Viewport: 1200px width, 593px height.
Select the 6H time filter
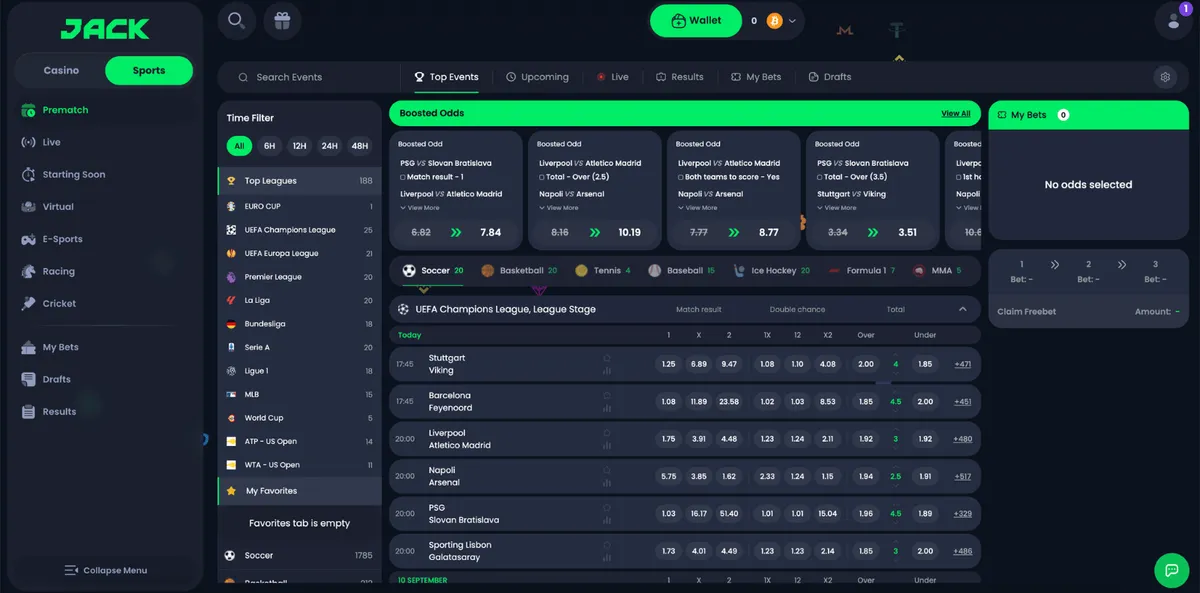(269, 146)
